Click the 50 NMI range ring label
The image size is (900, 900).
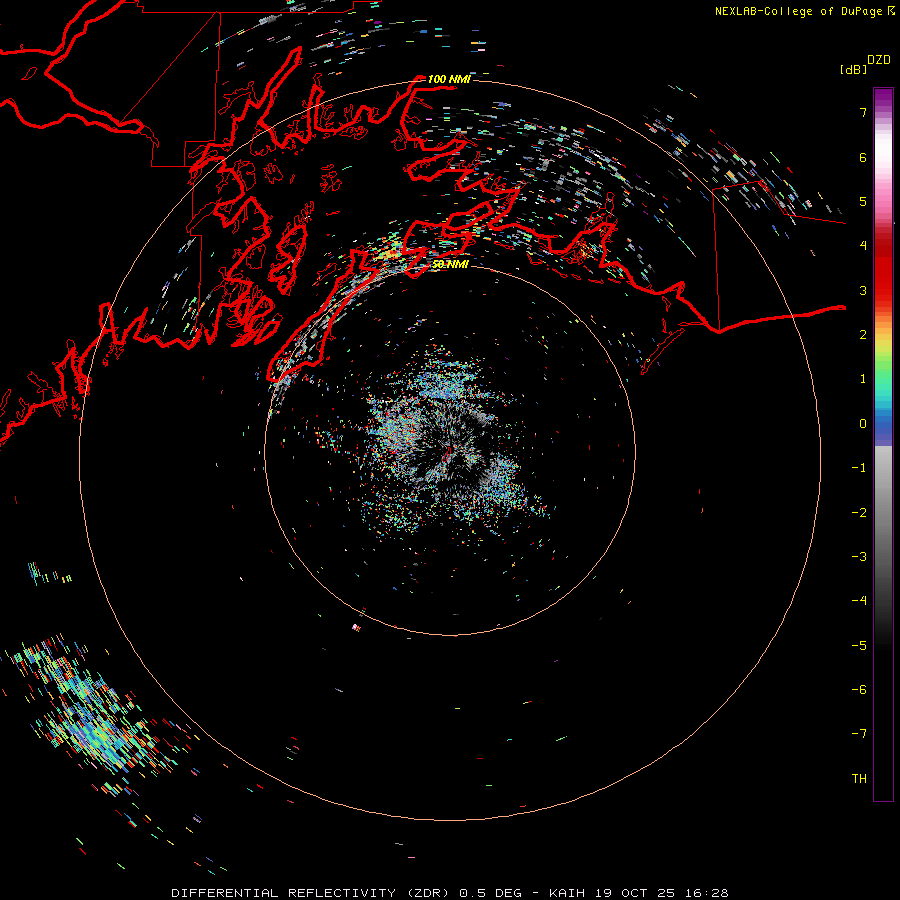click(x=450, y=264)
